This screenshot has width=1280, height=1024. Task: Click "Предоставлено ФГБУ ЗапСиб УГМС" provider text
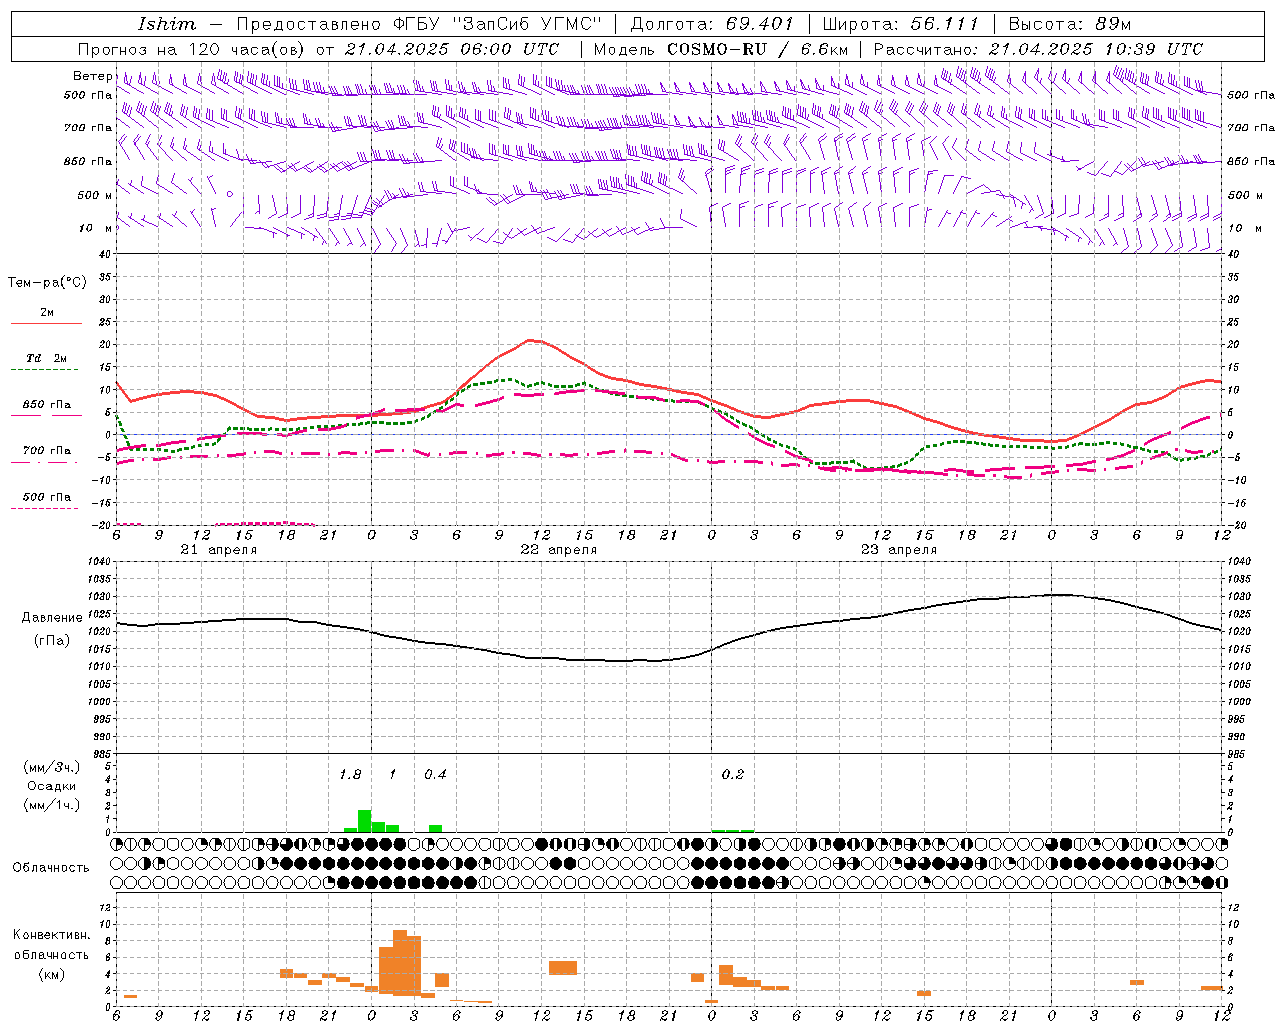tap(420, 24)
